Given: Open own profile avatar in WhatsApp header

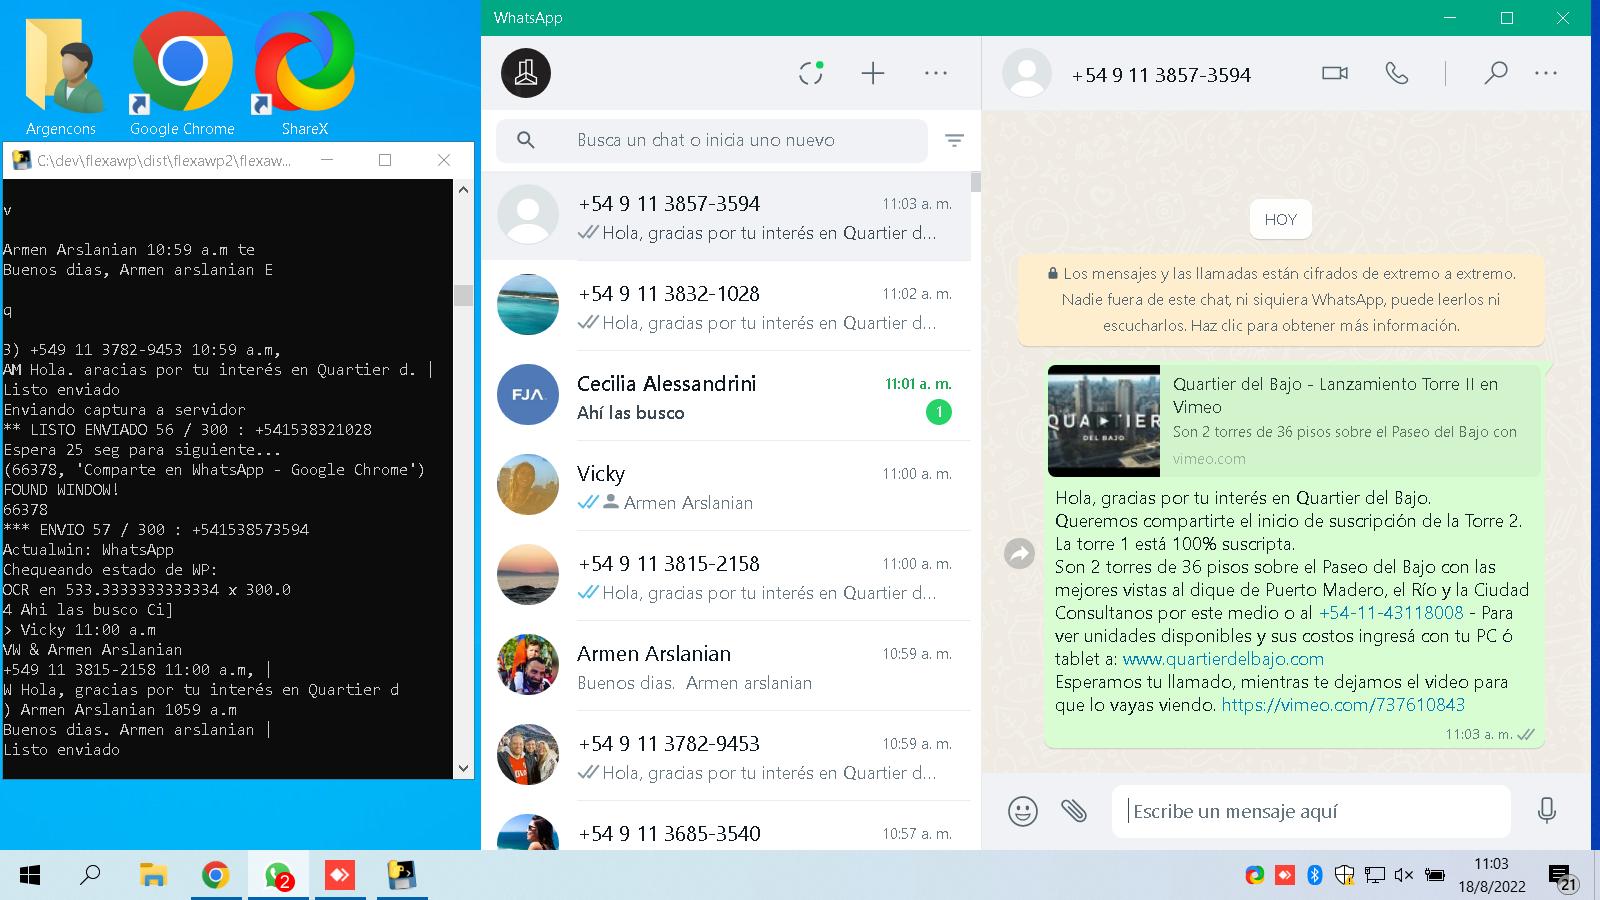Looking at the screenshot, I should 526,73.
